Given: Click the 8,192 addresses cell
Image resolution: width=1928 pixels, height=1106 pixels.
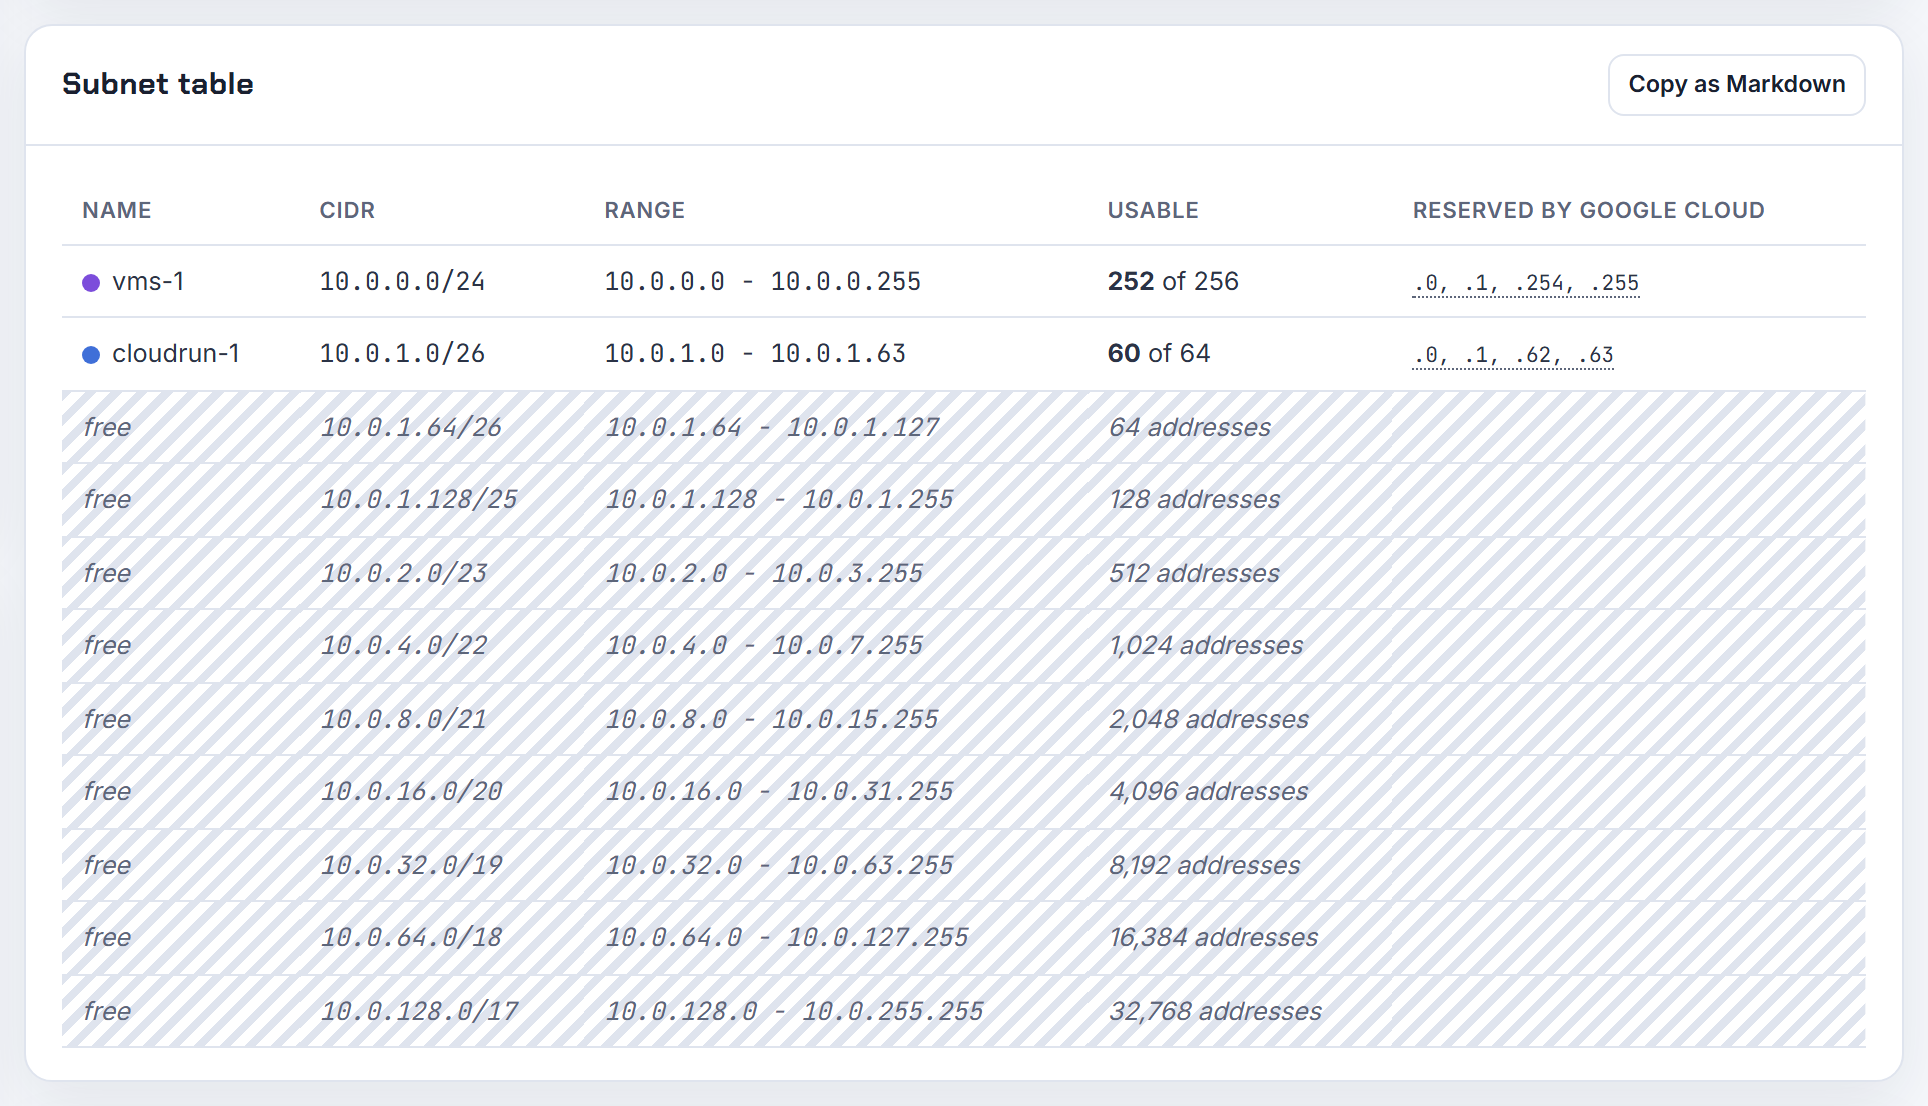Looking at the screenshot, I should pos(1204,865).
